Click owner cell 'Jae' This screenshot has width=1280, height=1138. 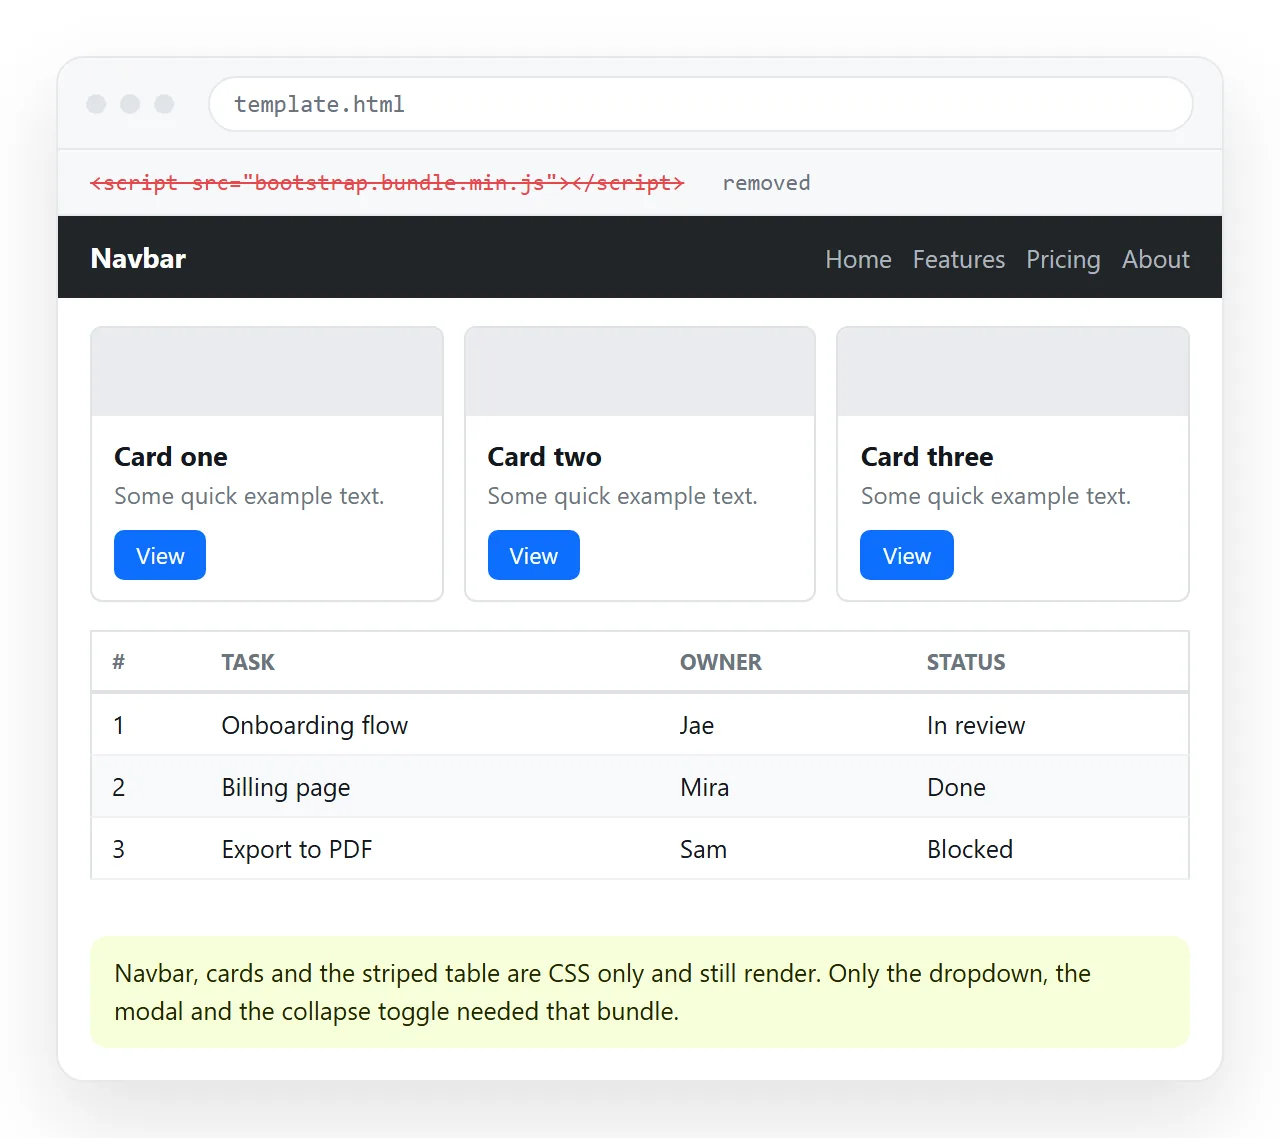[697, 725]
